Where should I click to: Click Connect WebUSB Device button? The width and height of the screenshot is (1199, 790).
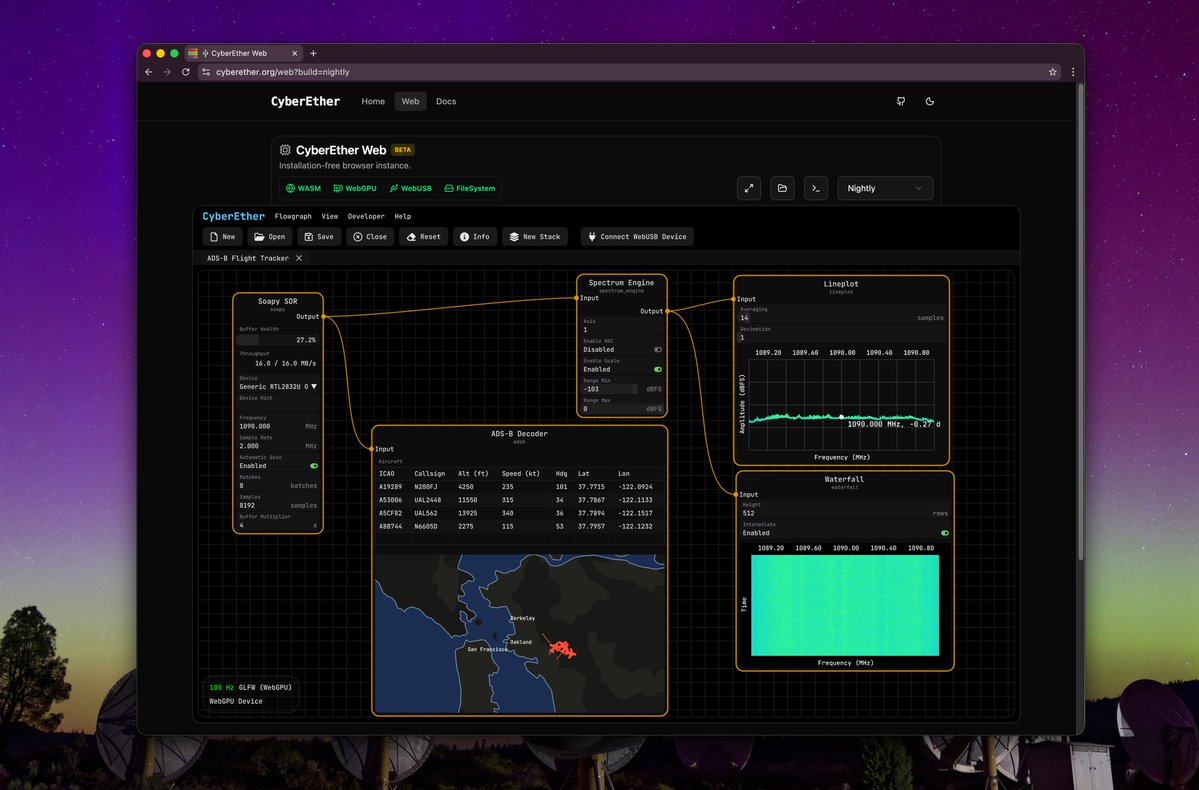pos(637,237)
